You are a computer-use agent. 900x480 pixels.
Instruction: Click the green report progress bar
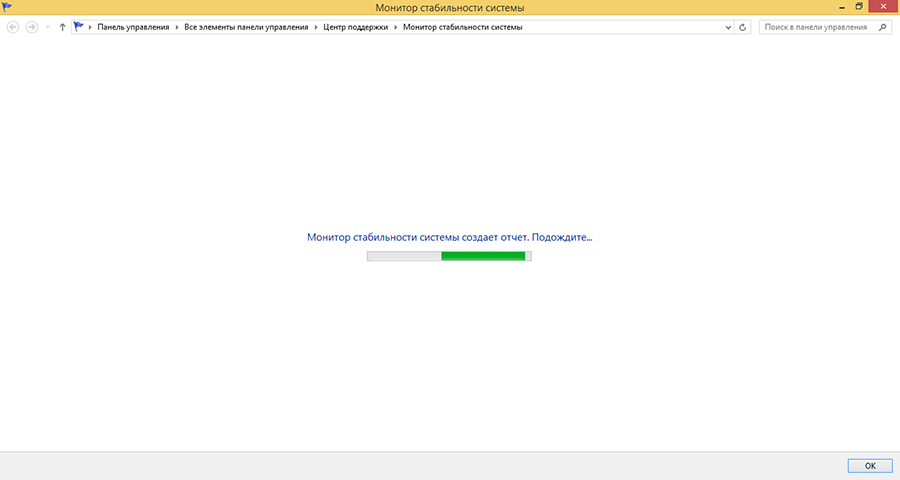(x=449, y=256)
